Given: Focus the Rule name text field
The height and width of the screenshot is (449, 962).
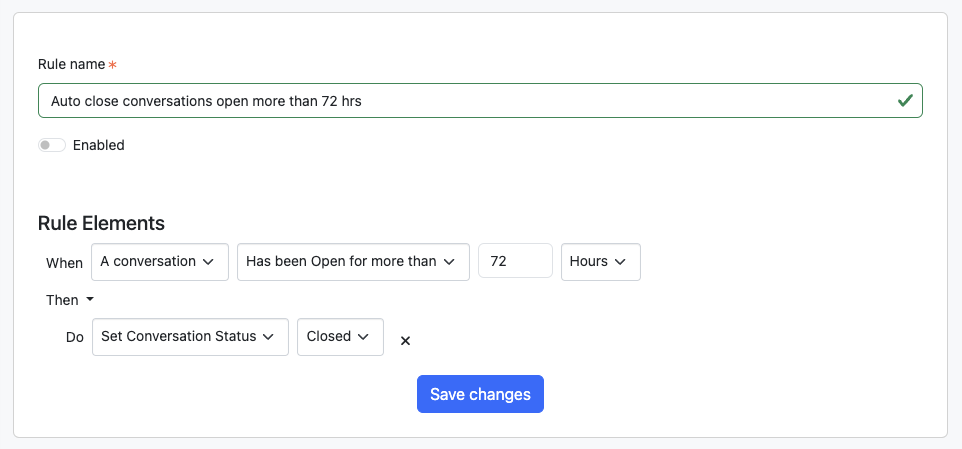Looking at the screenshot, I should [x=460, y=101].
